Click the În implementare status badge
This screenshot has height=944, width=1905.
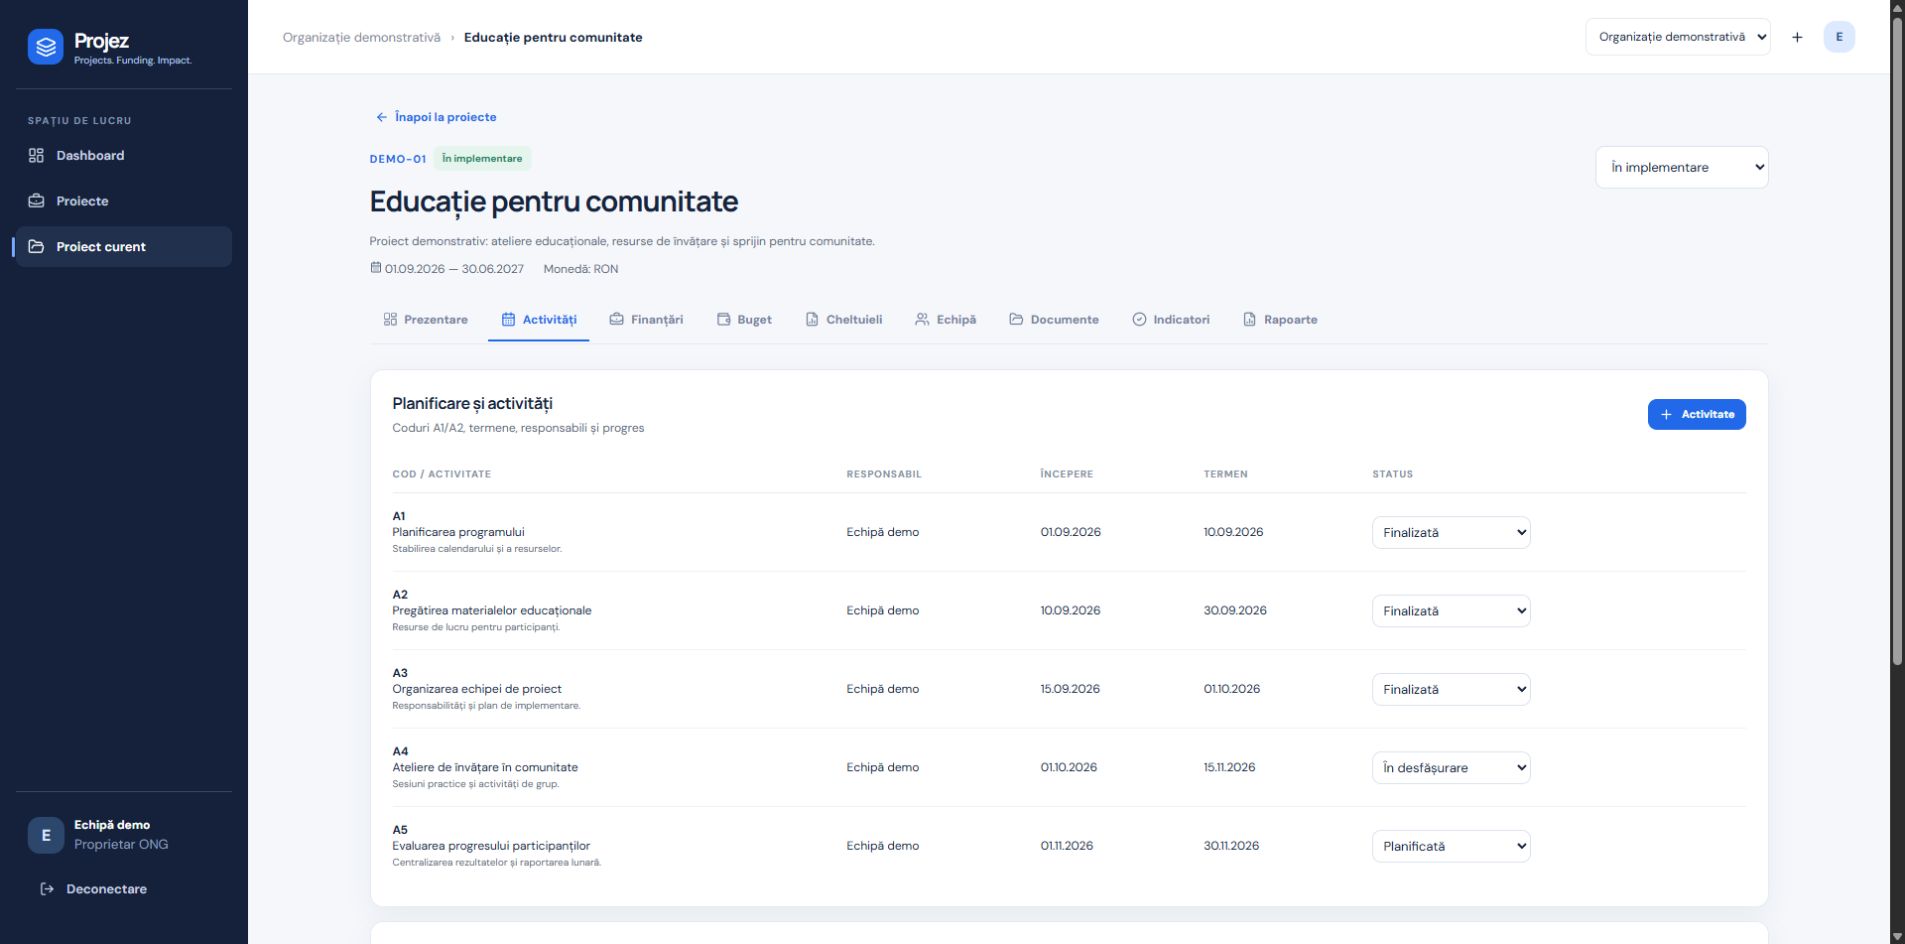coord(482,158)
